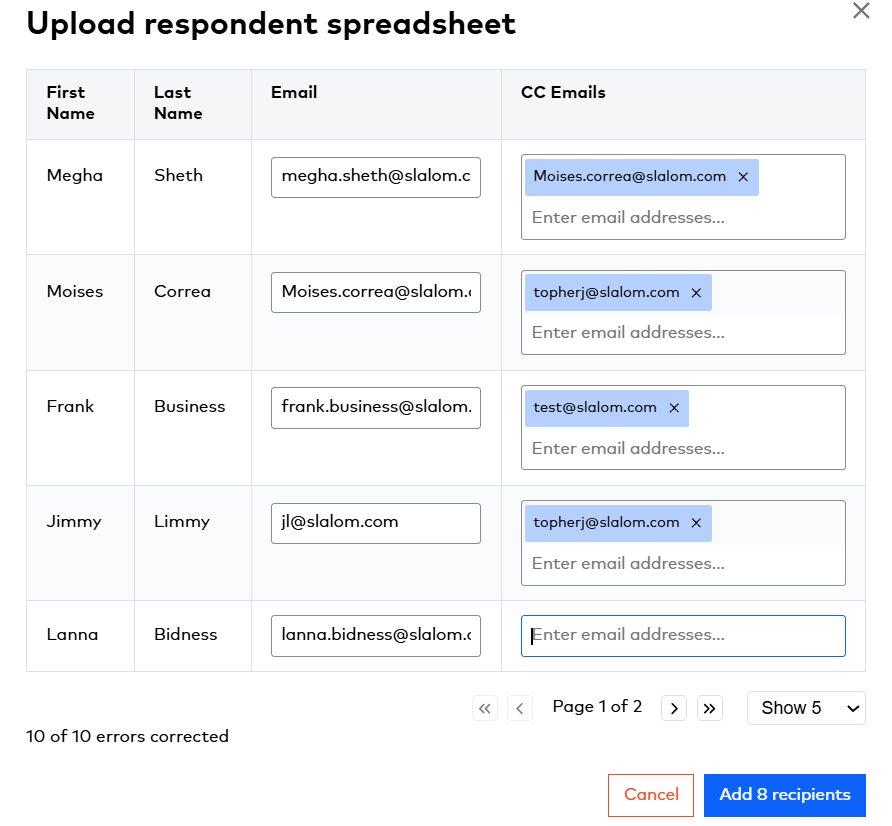Close the upload respondent spreadsheet dialog
This screenshot has height=826, width=892.
point(861,11)
